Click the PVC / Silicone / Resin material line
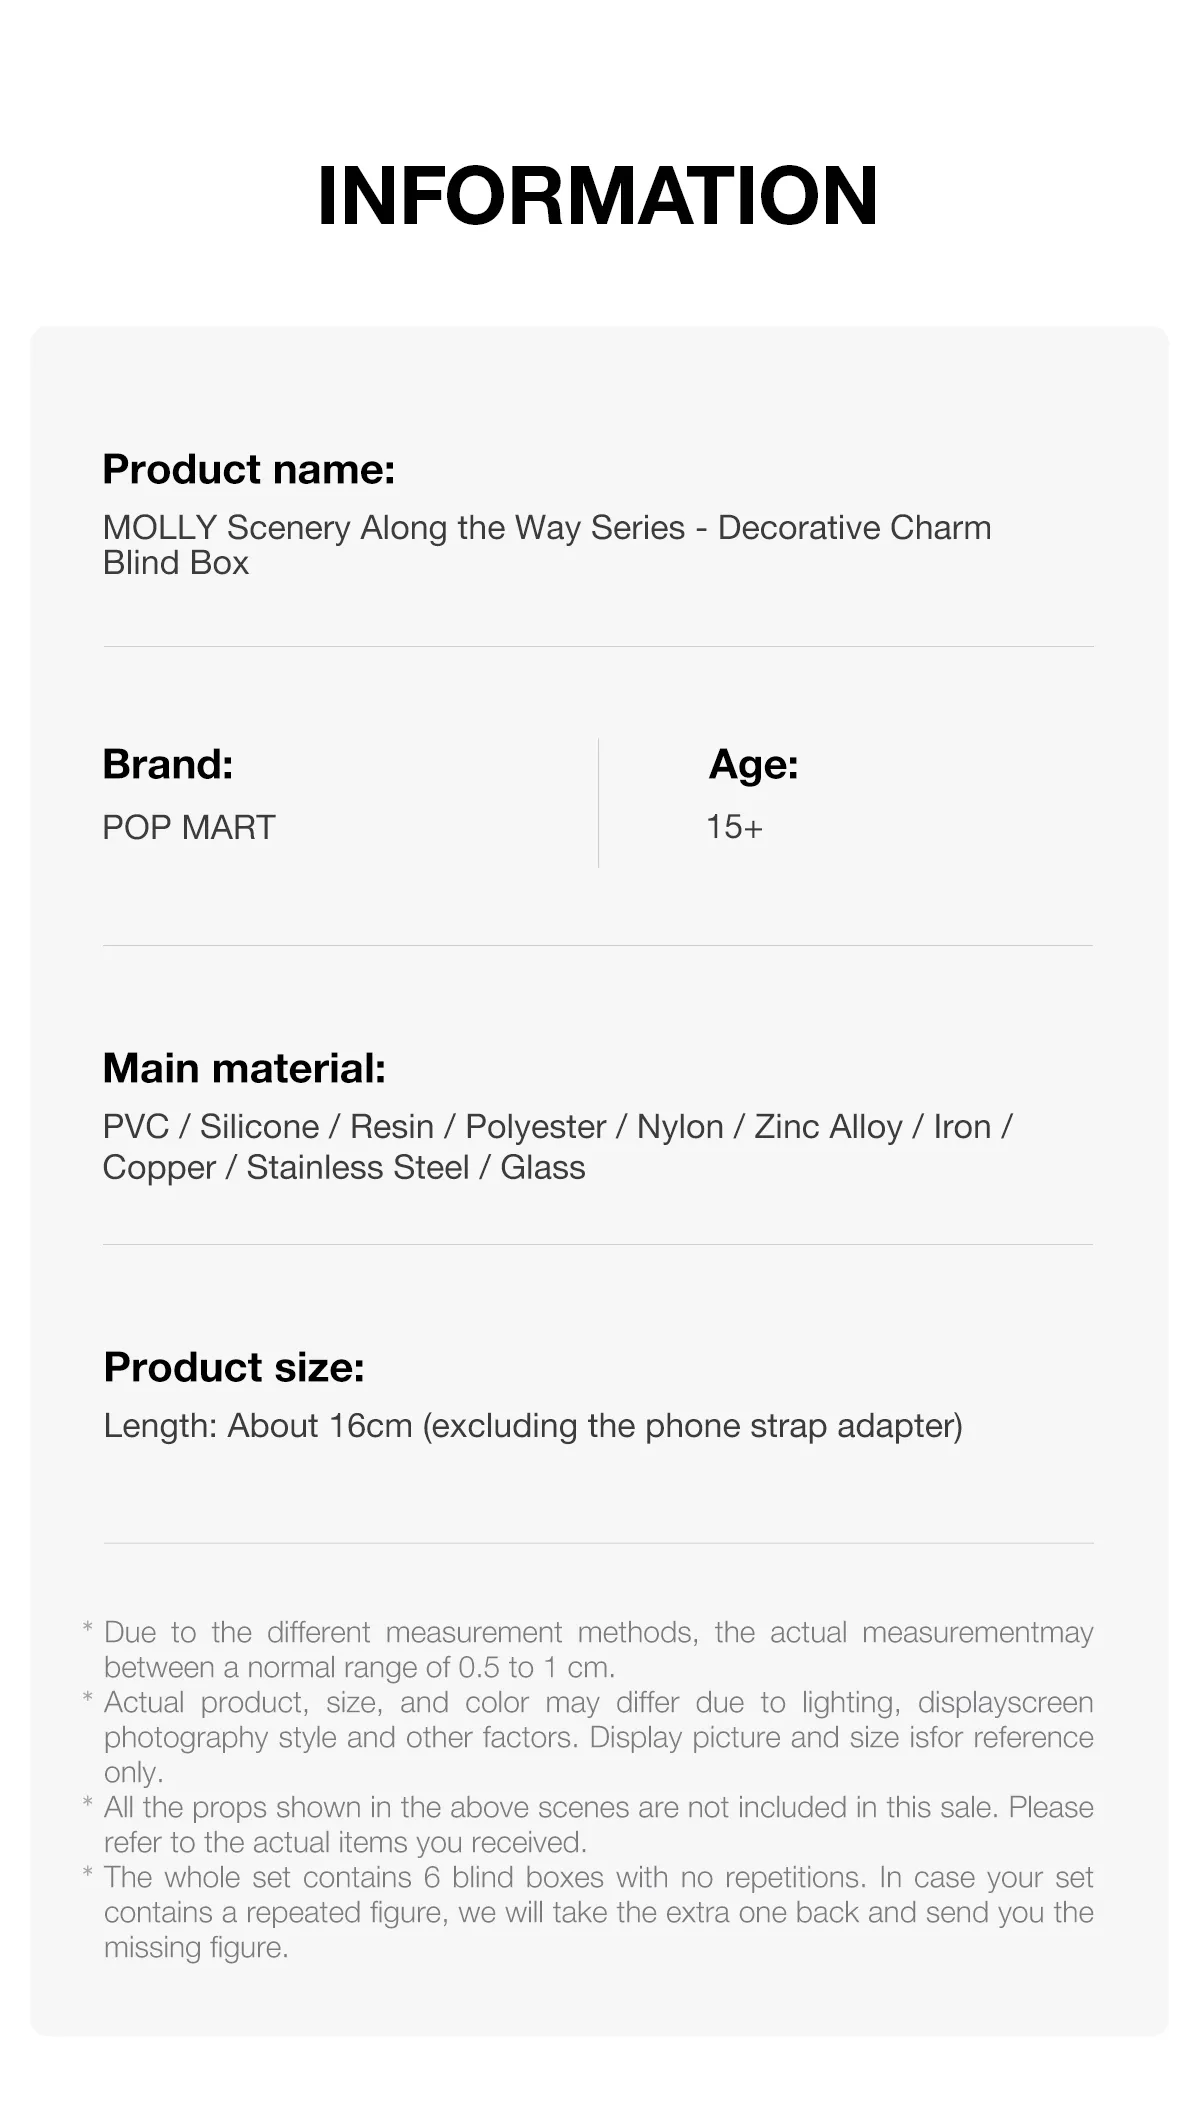The width and height of the screenshot is (1200, 2111). click(x=557, y=1126)
